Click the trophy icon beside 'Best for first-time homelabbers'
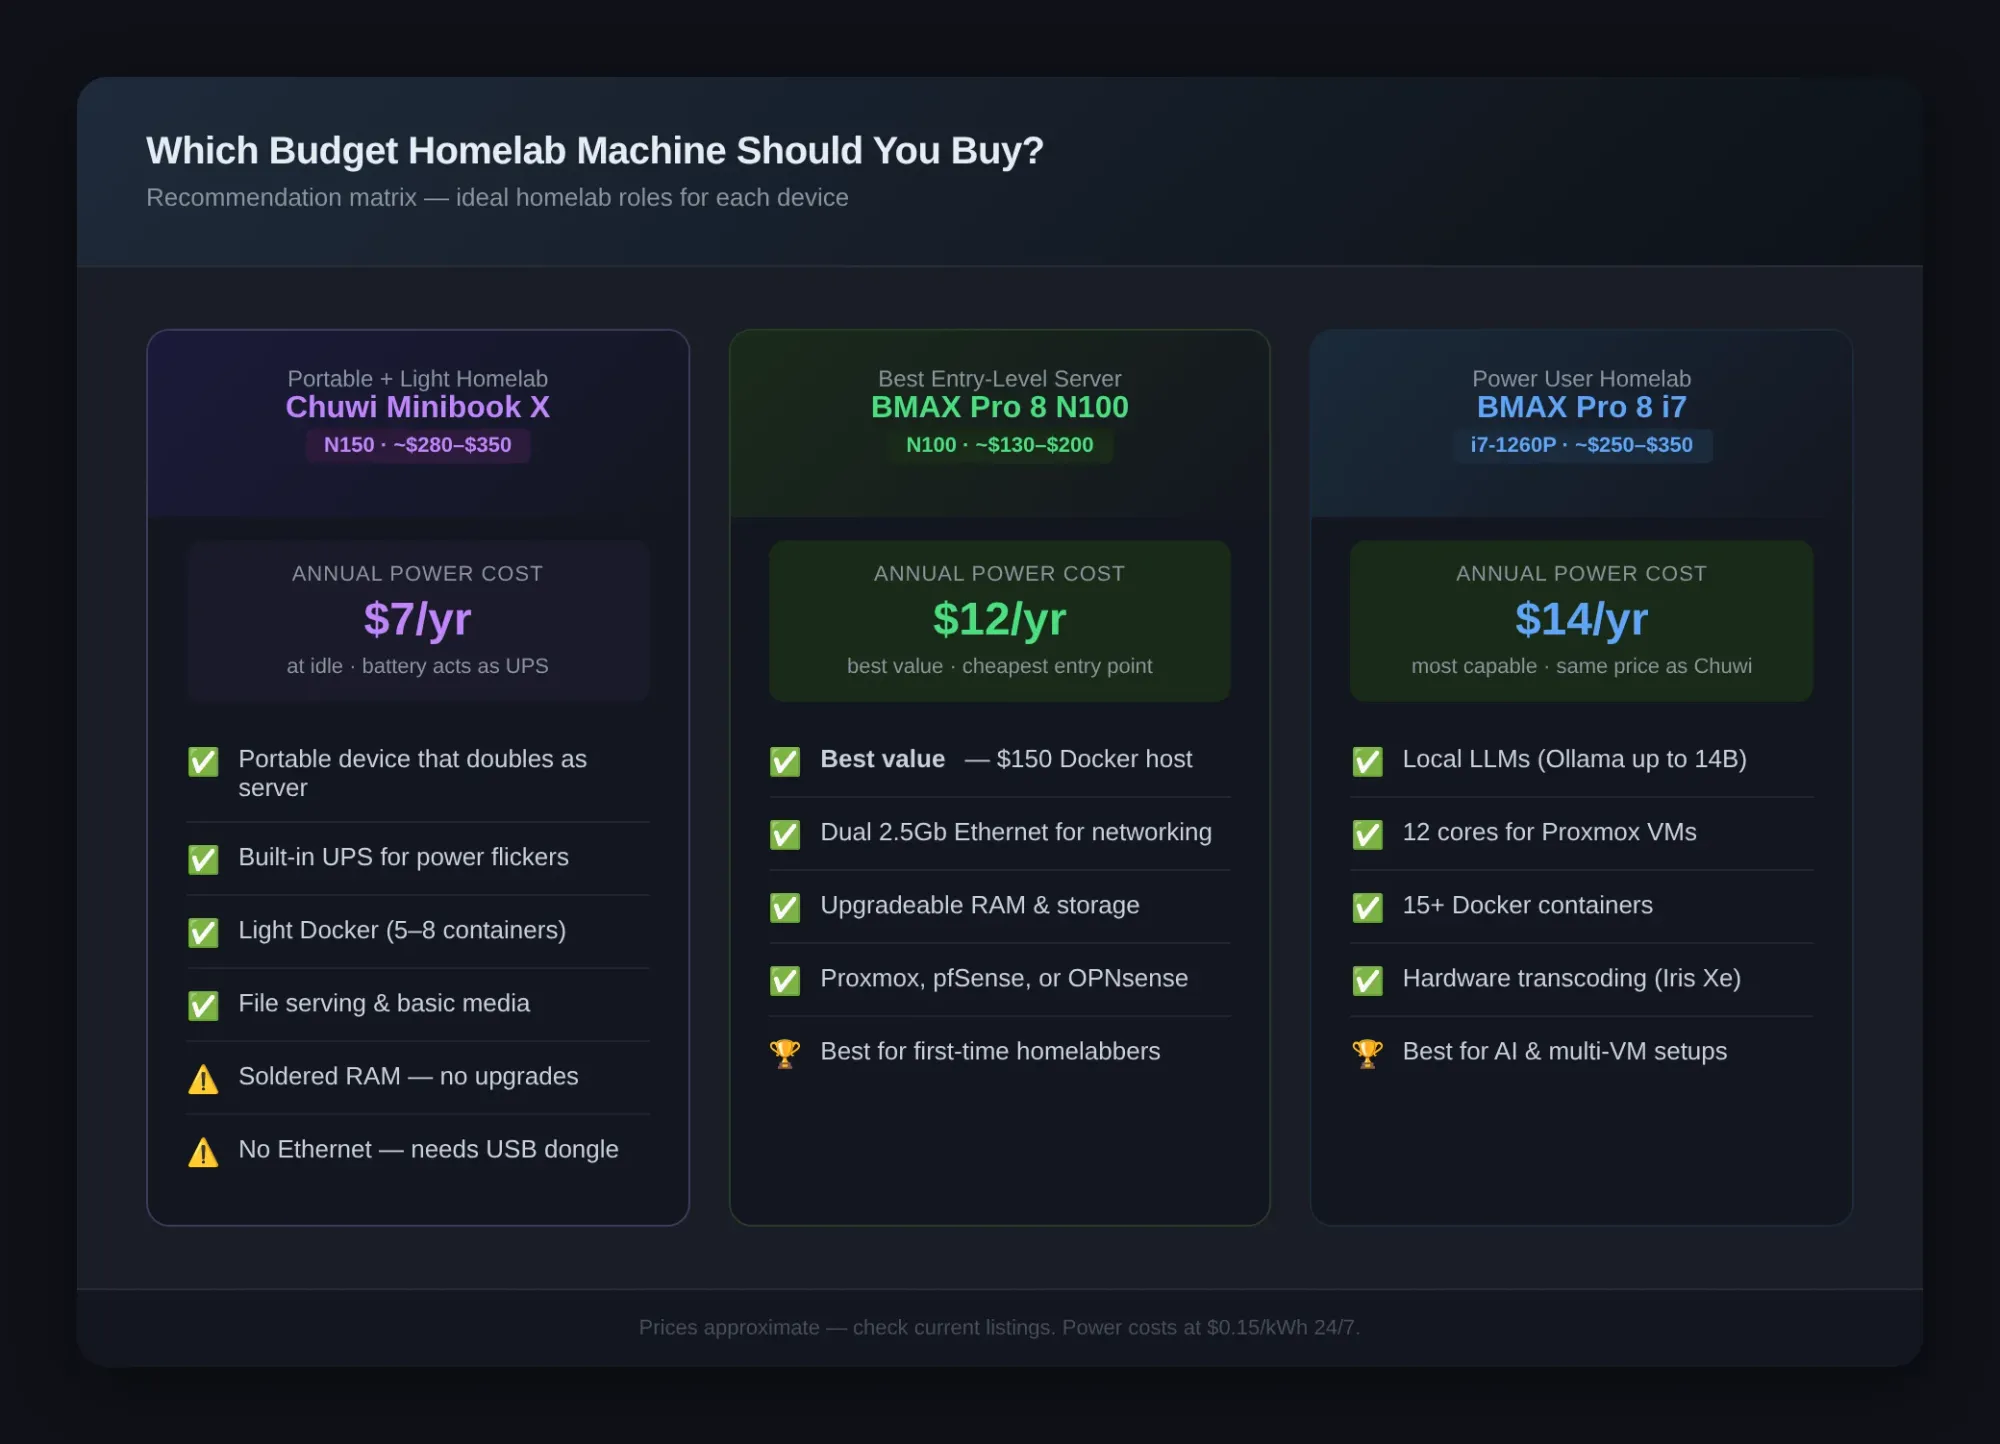 785,1053
